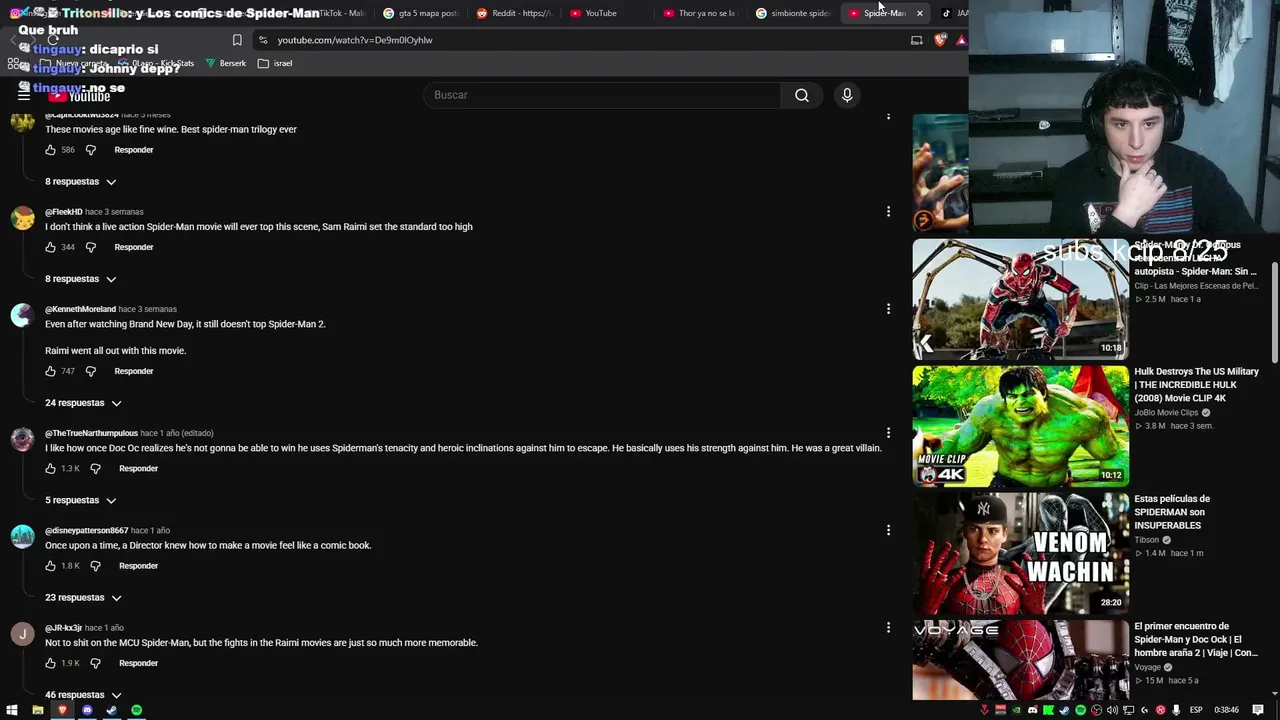This screenshot has height=720, width=1280.
Task: Click the media/cast icon in the address bar
Action: click(x=916, y=40)
